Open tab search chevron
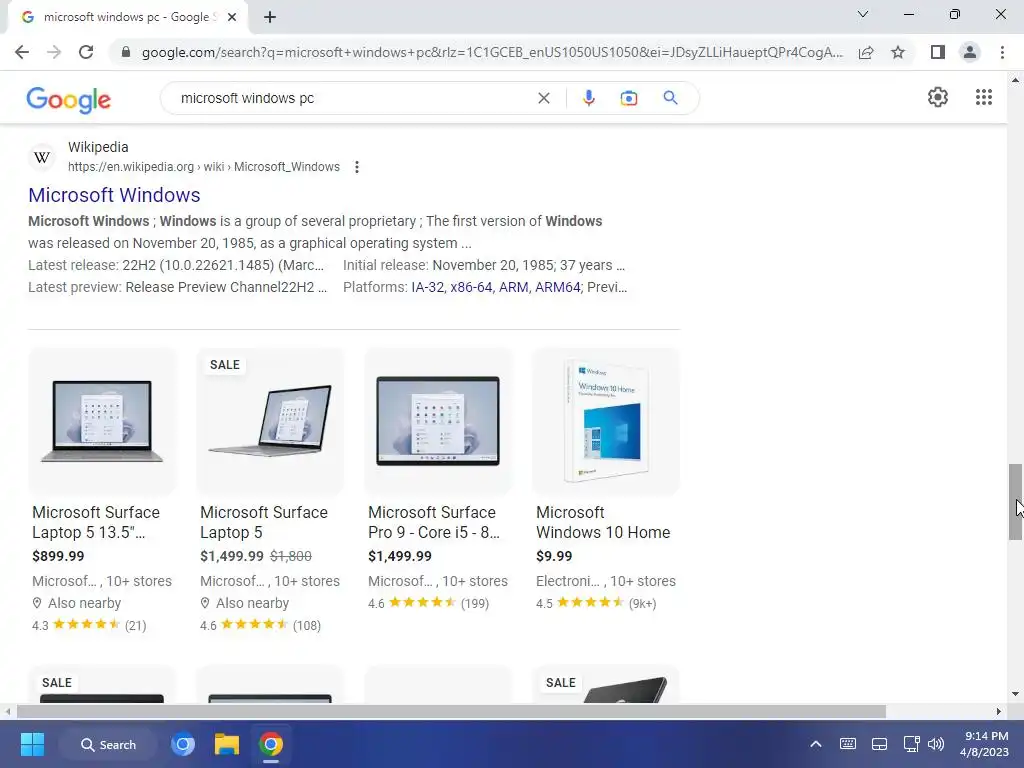 [863, 14]
